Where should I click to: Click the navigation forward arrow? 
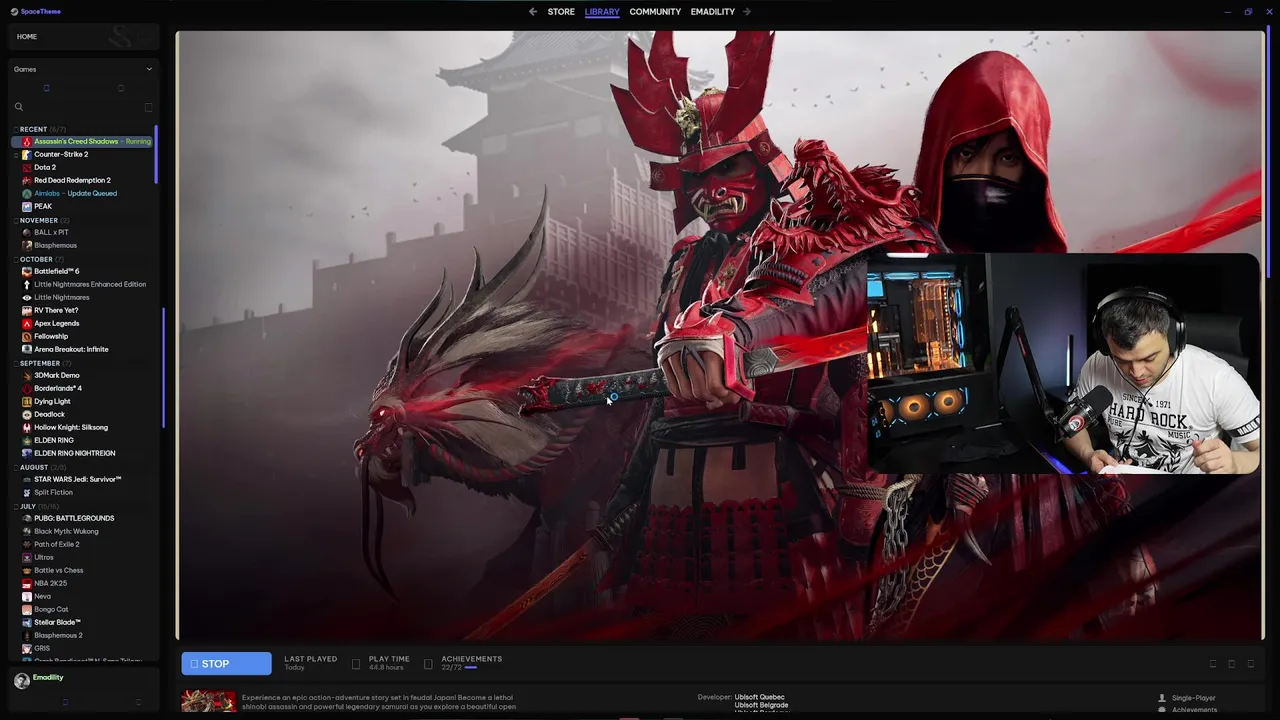pos(747,12)
